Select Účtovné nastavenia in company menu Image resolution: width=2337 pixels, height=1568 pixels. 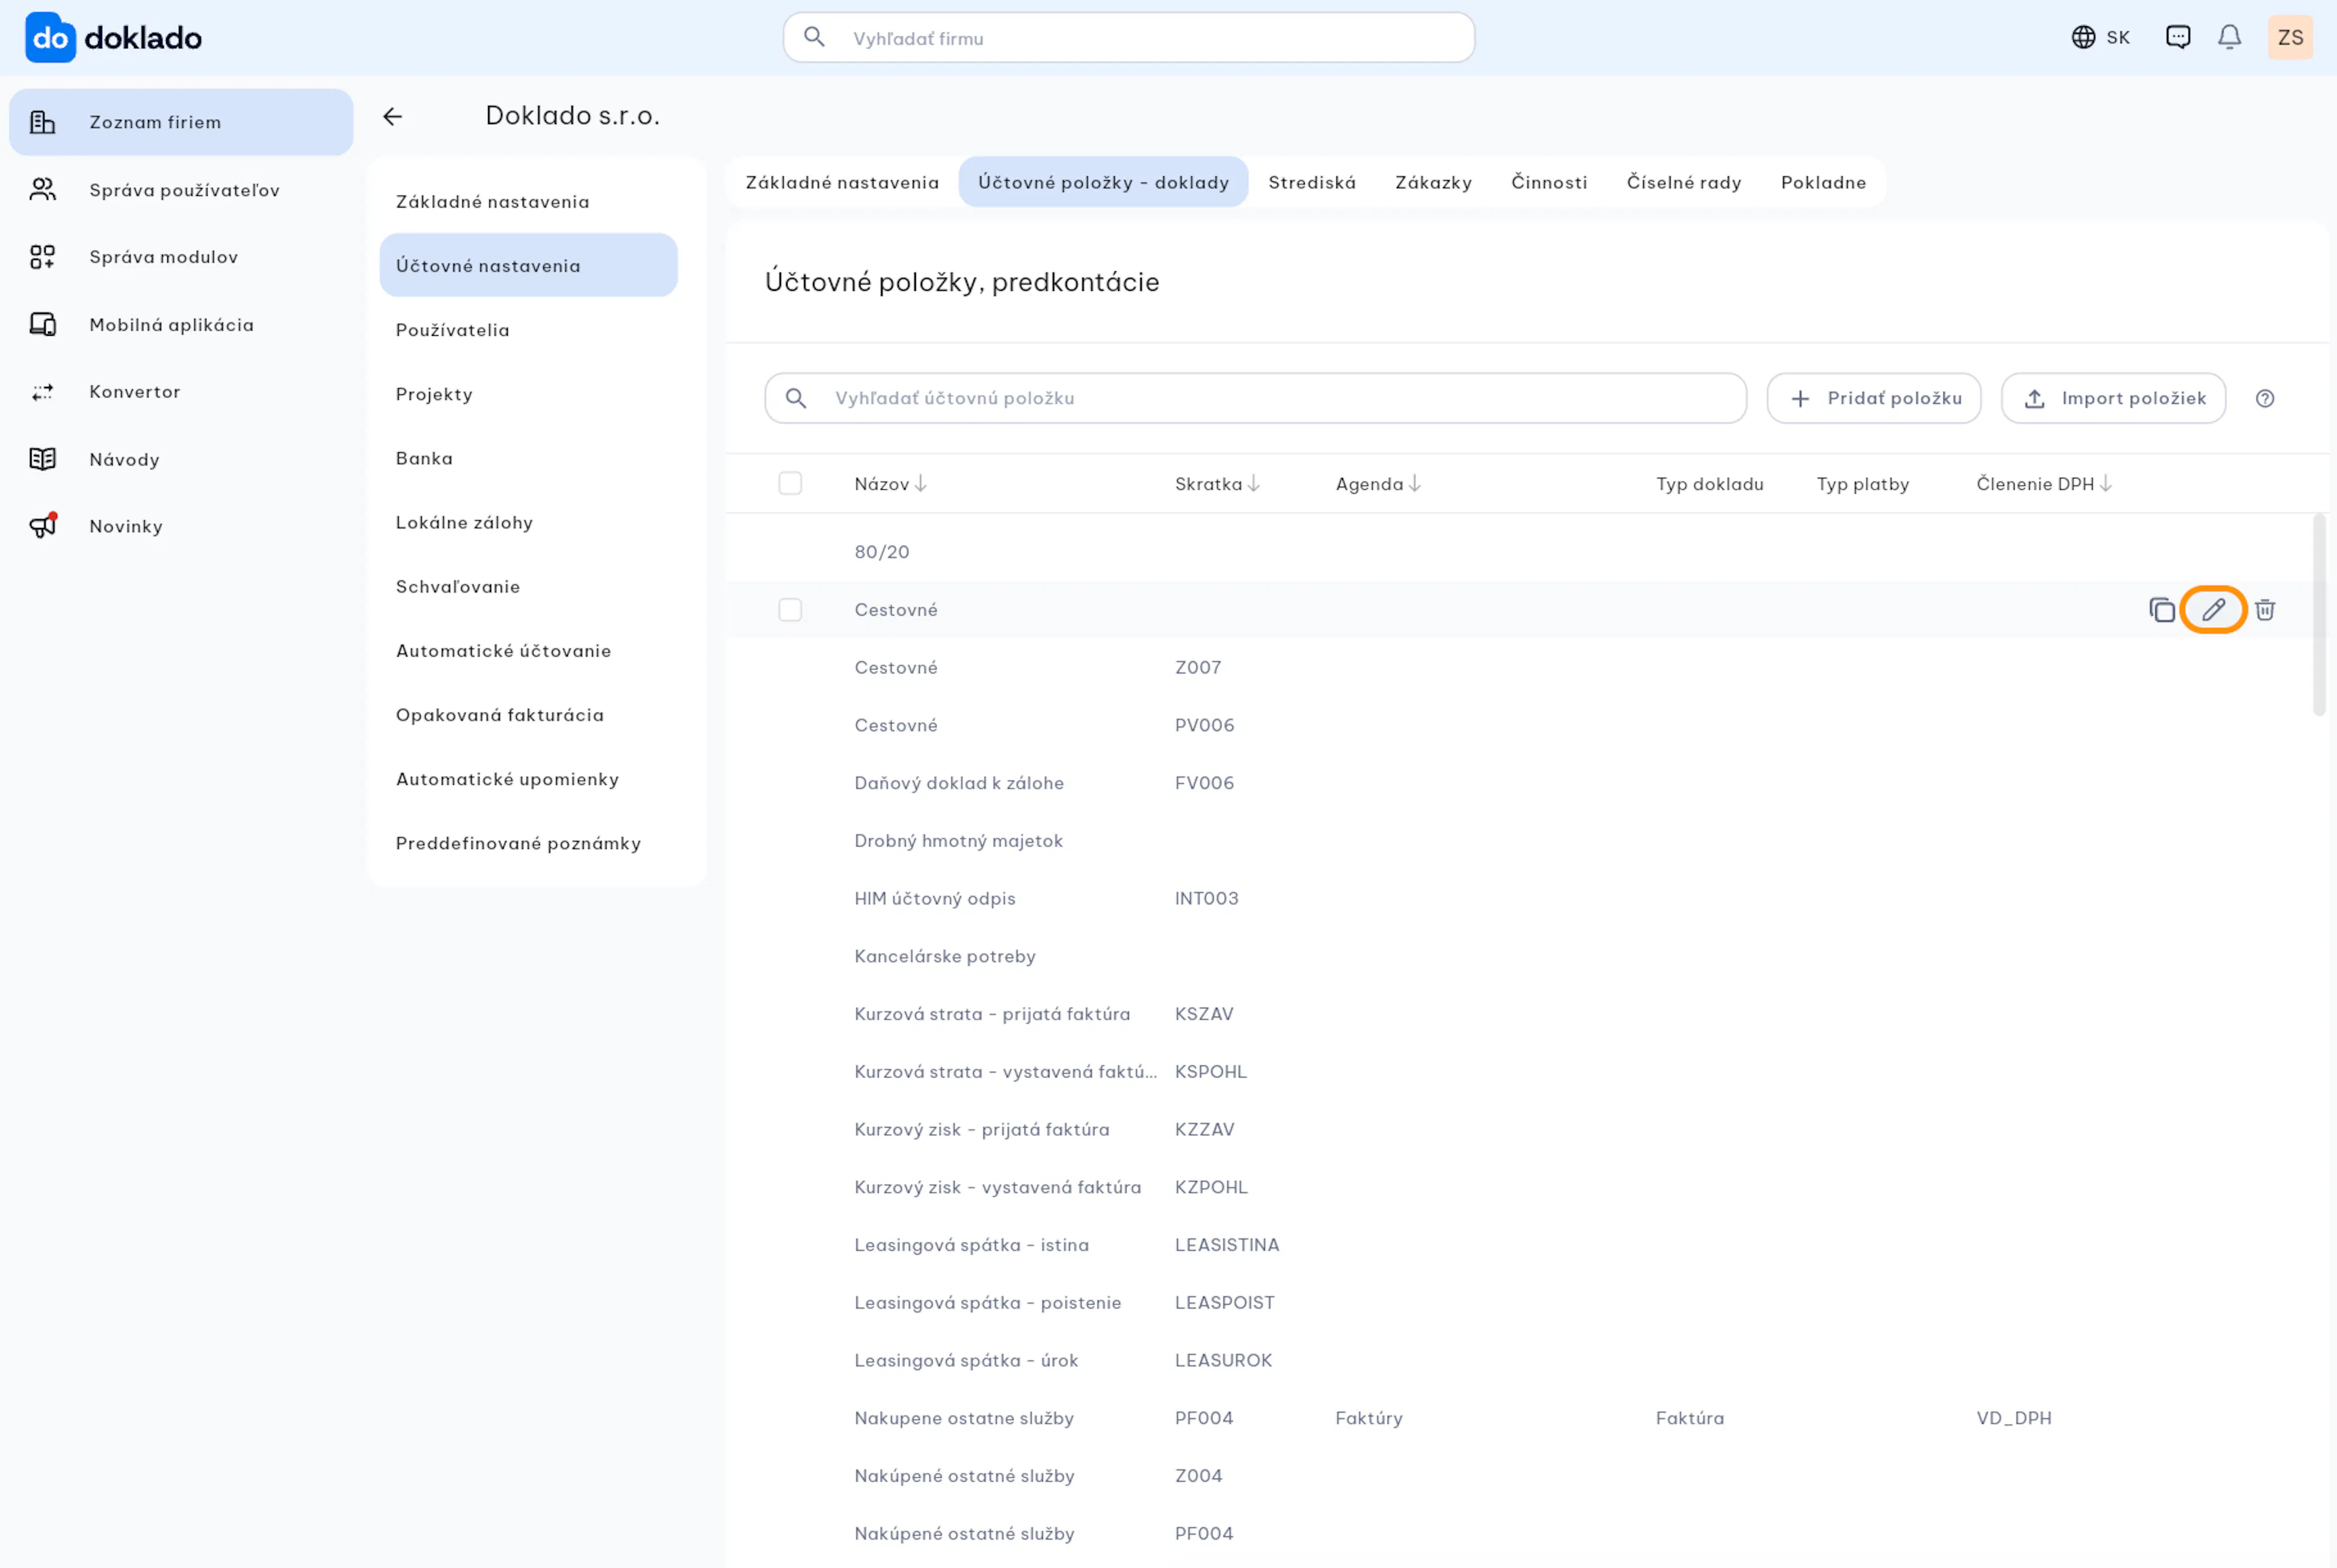click(x=528, y=265)
